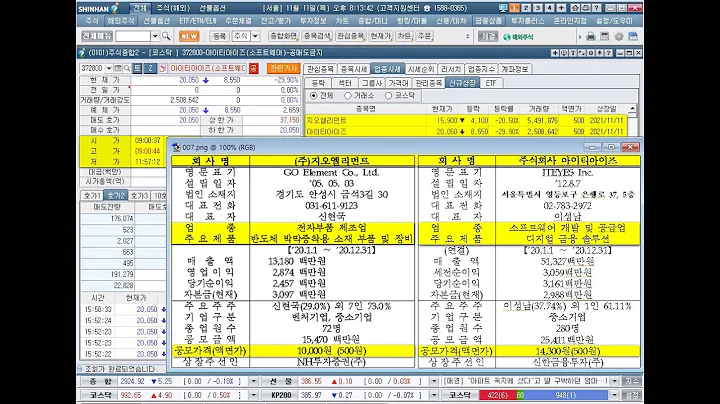The height and width of the screenshot is (404, 720).
Task: Open stock code list icon next to 372800
Action: click(118, 68)
